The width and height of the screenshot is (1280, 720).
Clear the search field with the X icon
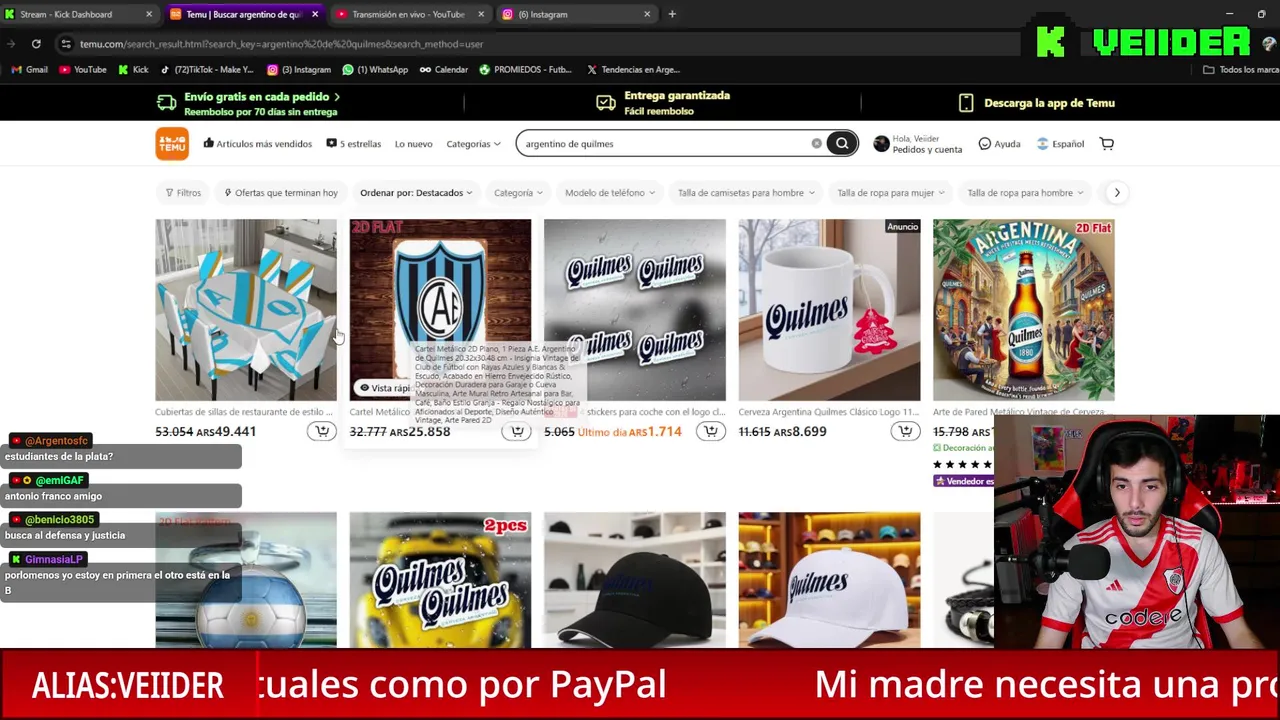point(816,144)
